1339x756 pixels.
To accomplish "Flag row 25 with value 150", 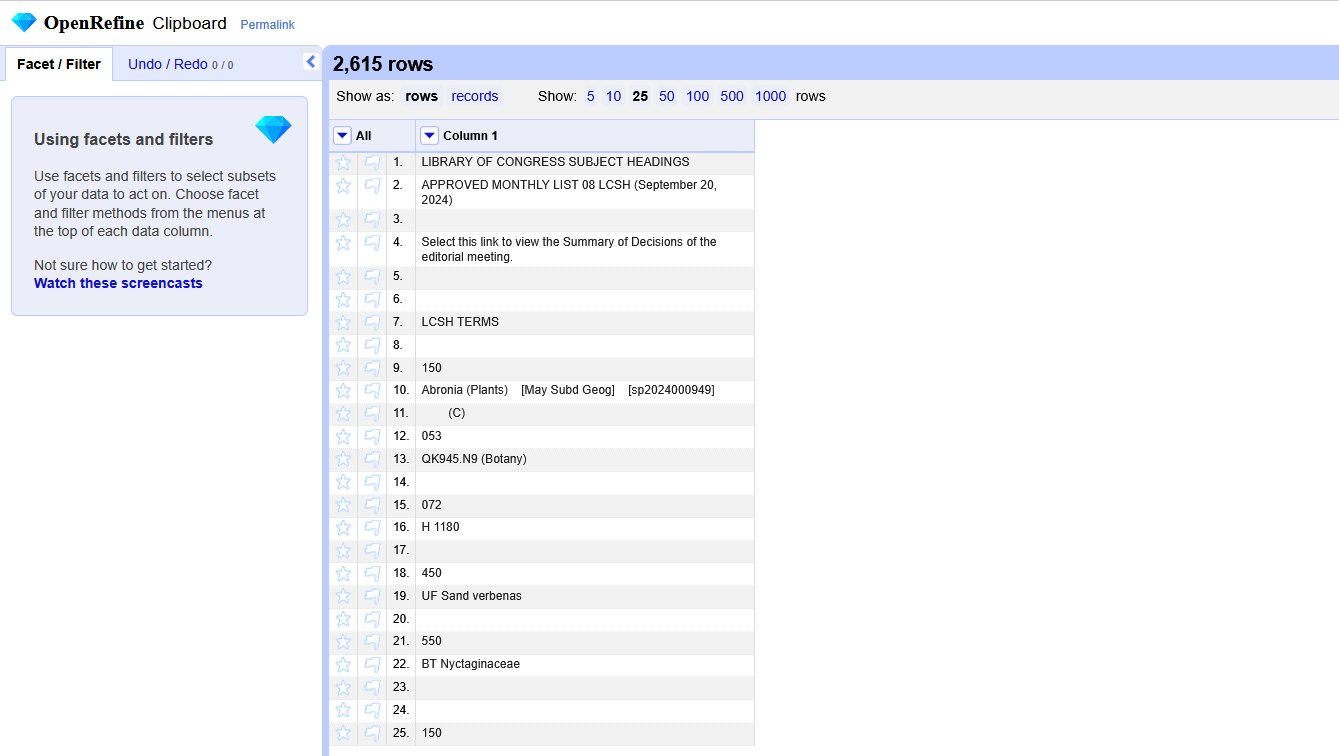I will click(x=372, y=733).
